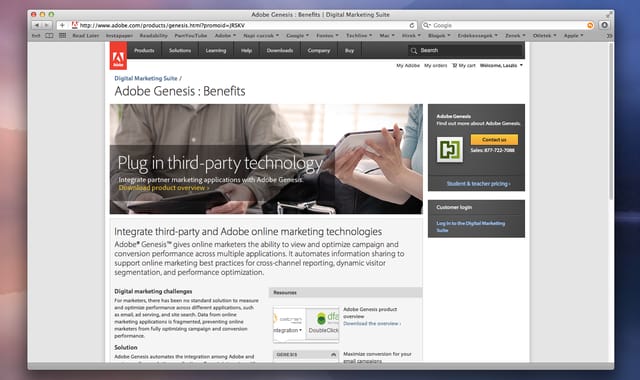Open the Products menu

click(x=144, y=51)
